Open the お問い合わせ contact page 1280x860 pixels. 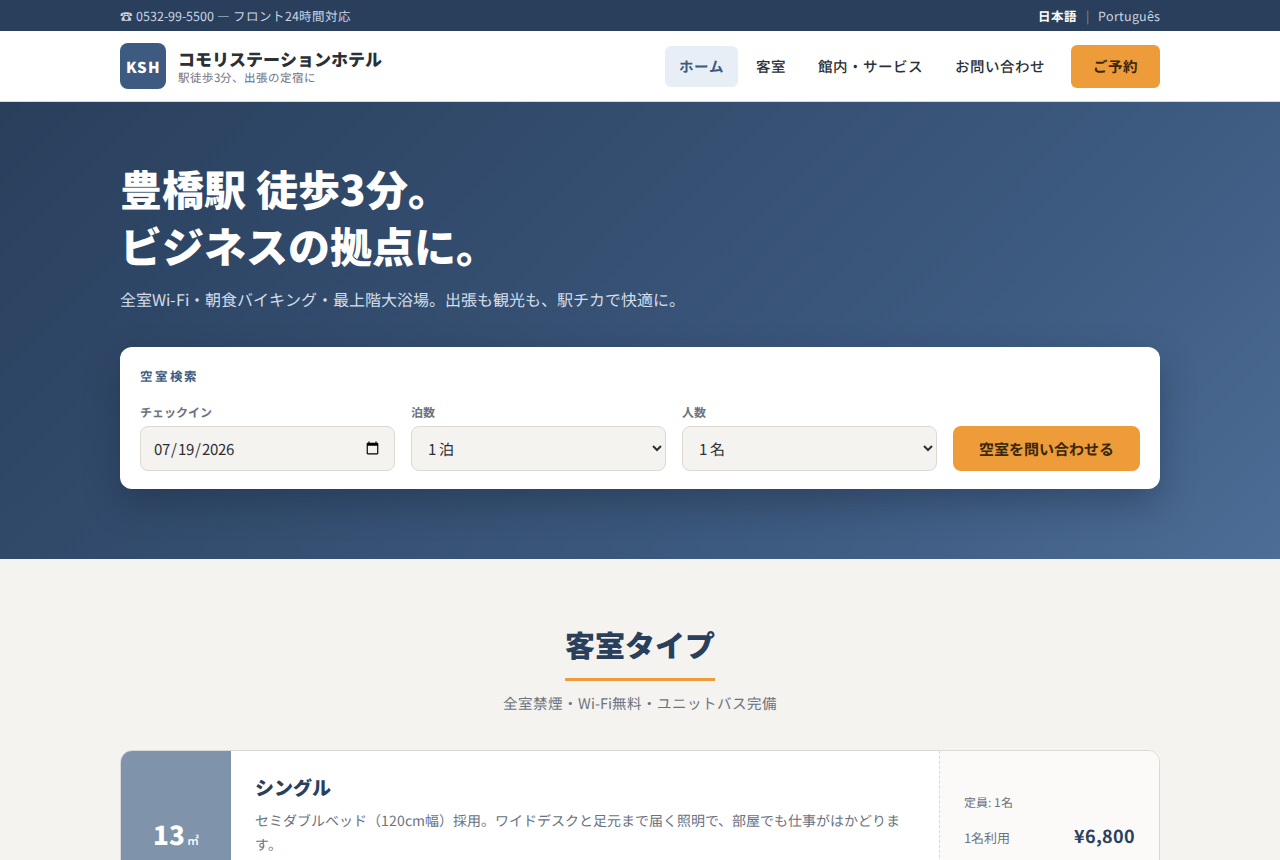[x=1000, y=67]
